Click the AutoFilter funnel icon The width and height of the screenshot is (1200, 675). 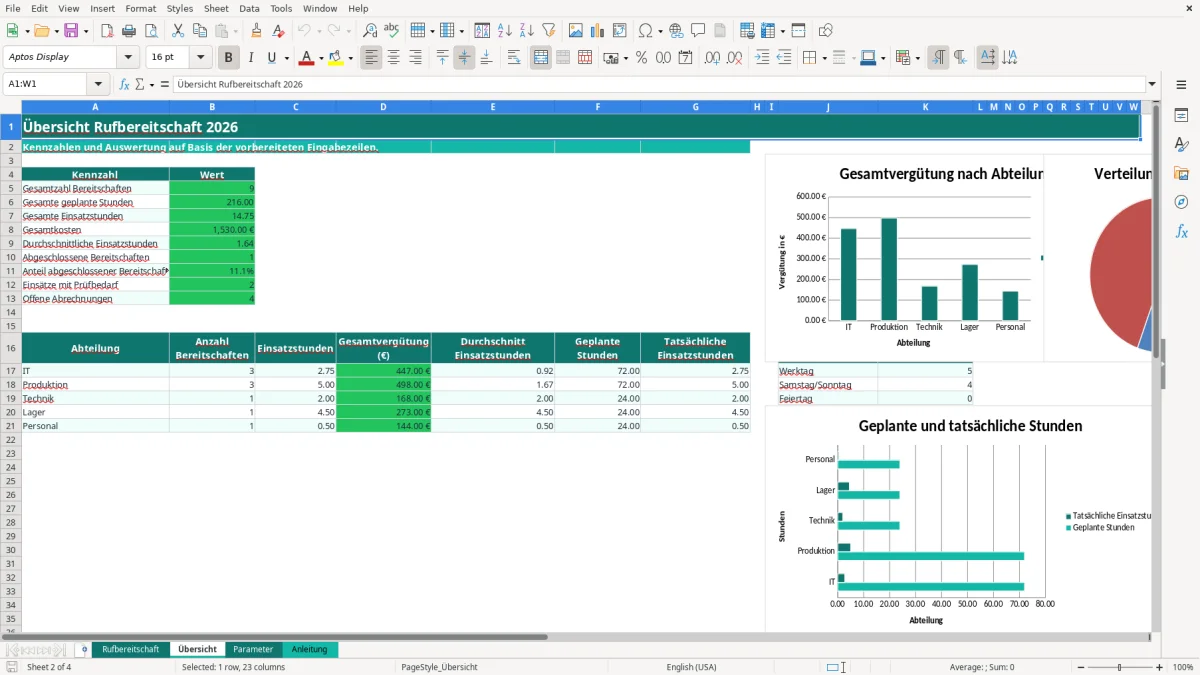[548, 31]
